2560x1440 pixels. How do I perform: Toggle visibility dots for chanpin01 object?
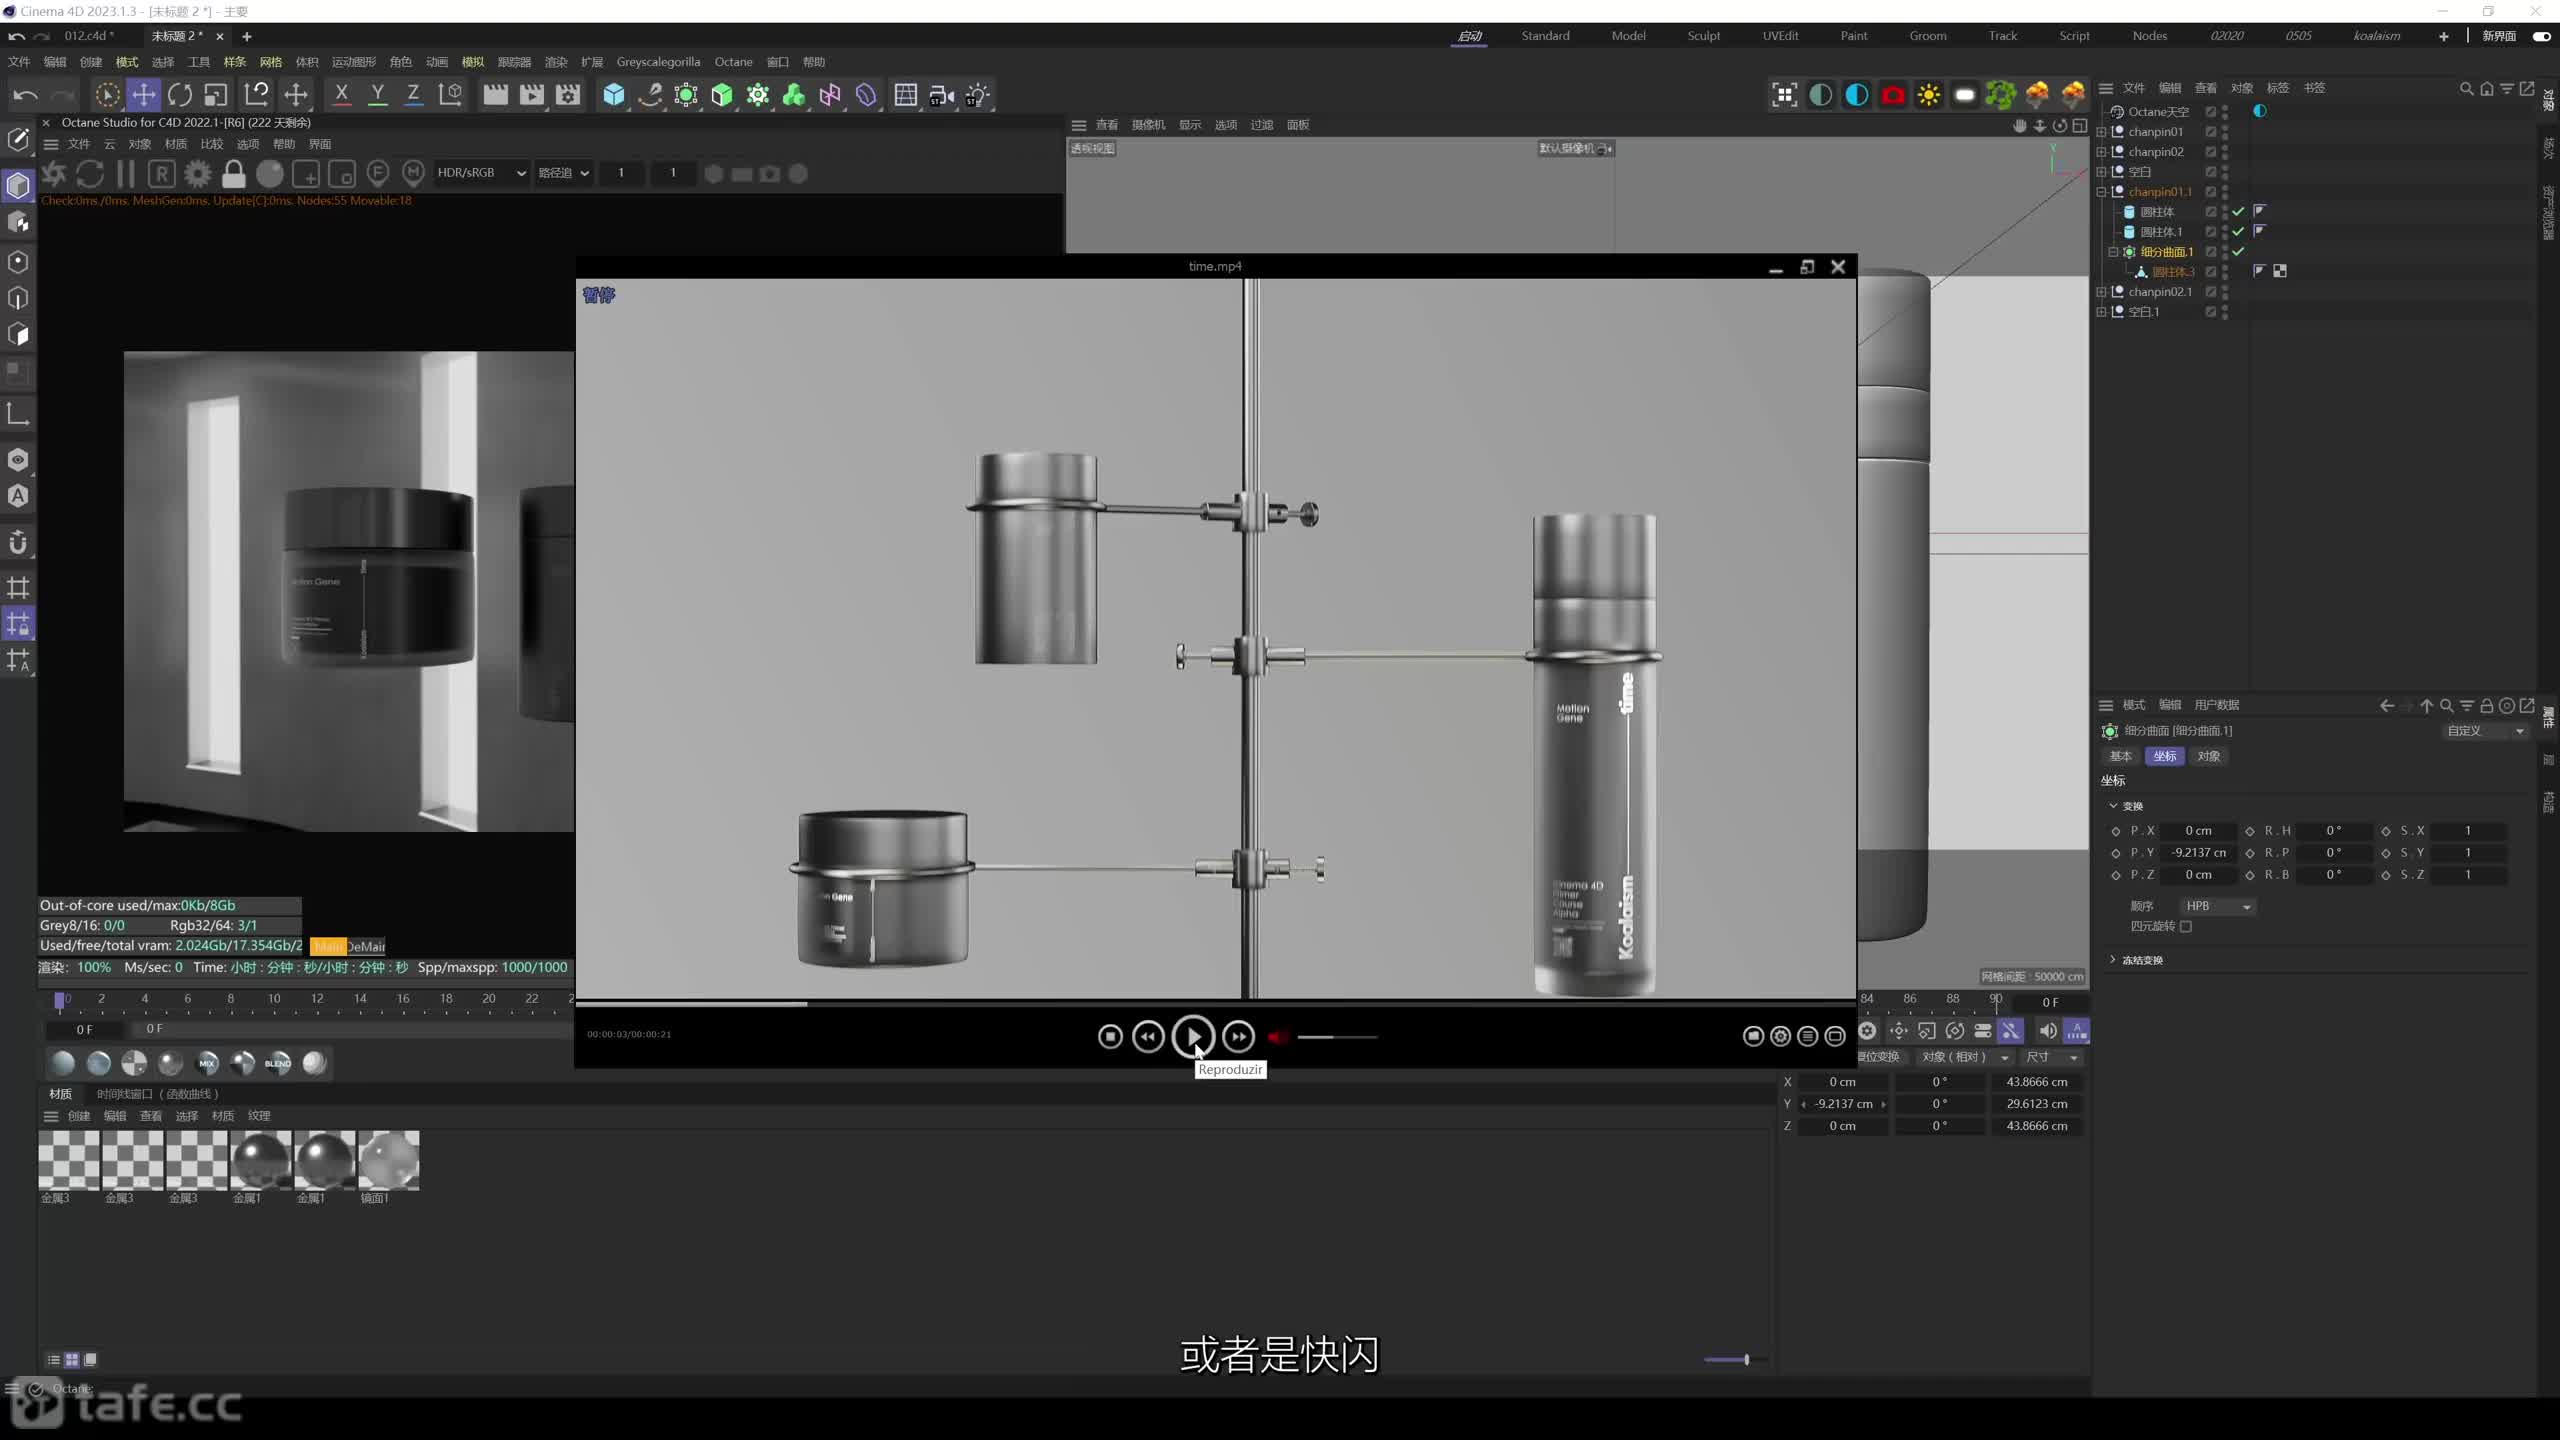(2225, 132)
